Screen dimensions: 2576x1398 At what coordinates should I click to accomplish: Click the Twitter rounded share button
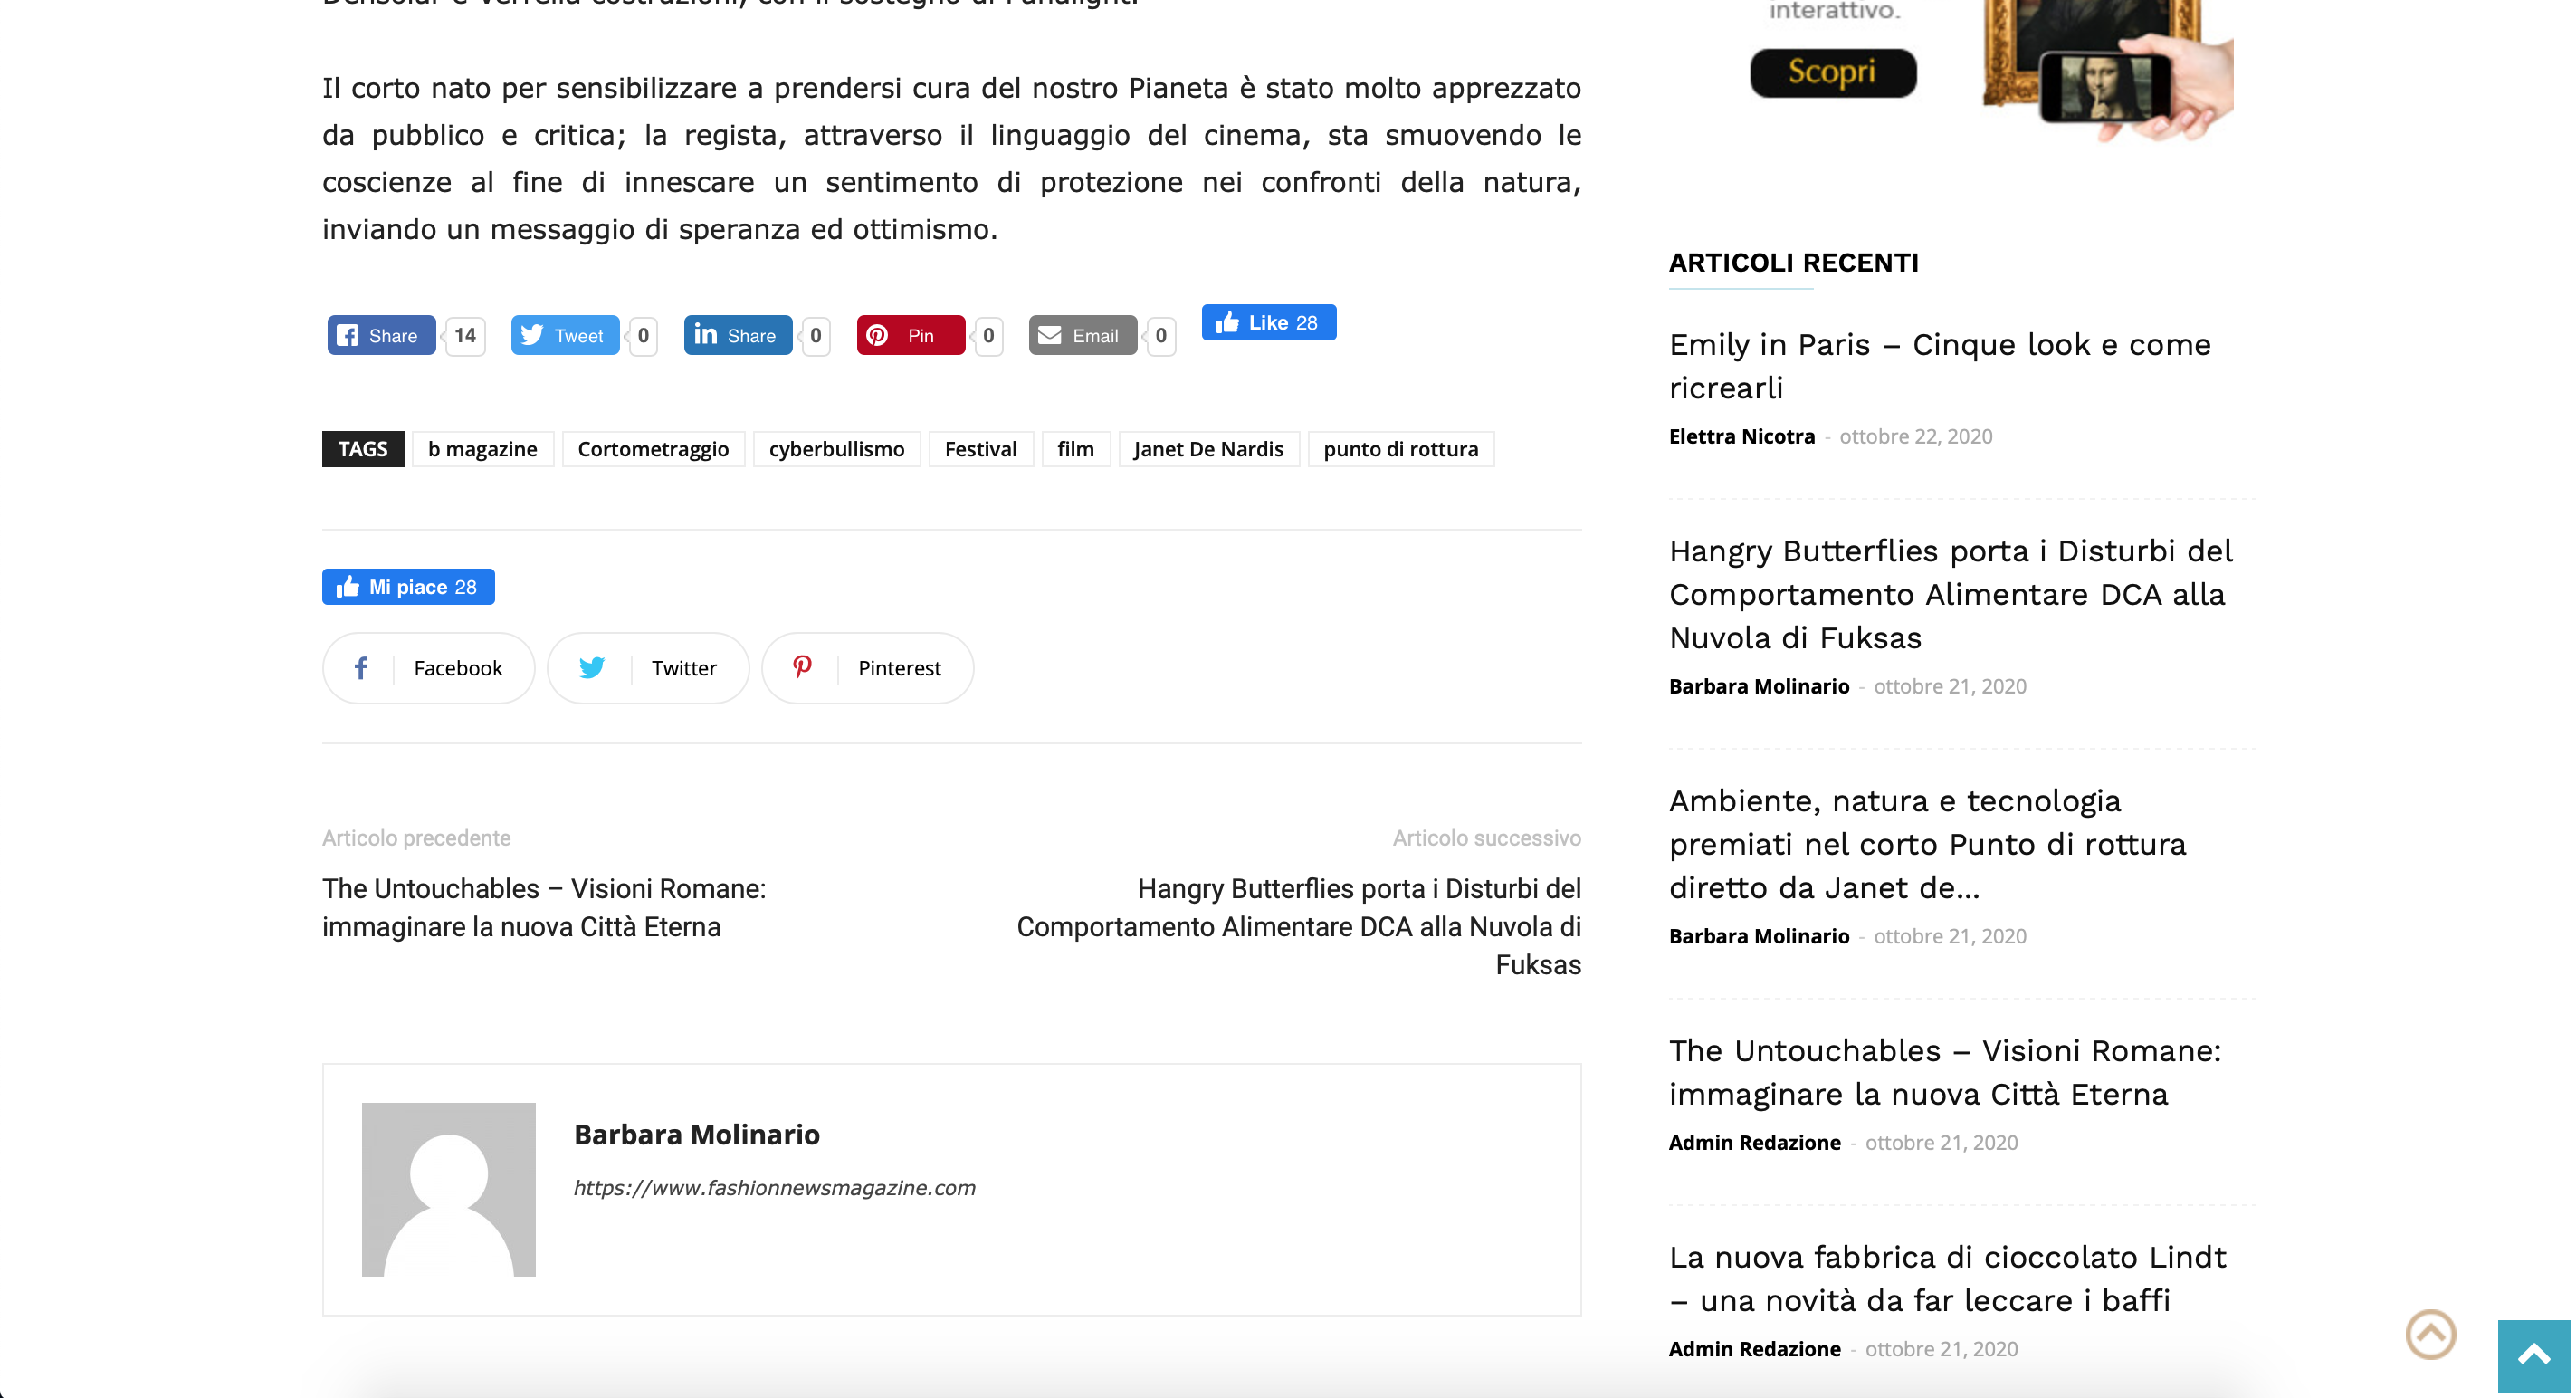click(648, 668)
